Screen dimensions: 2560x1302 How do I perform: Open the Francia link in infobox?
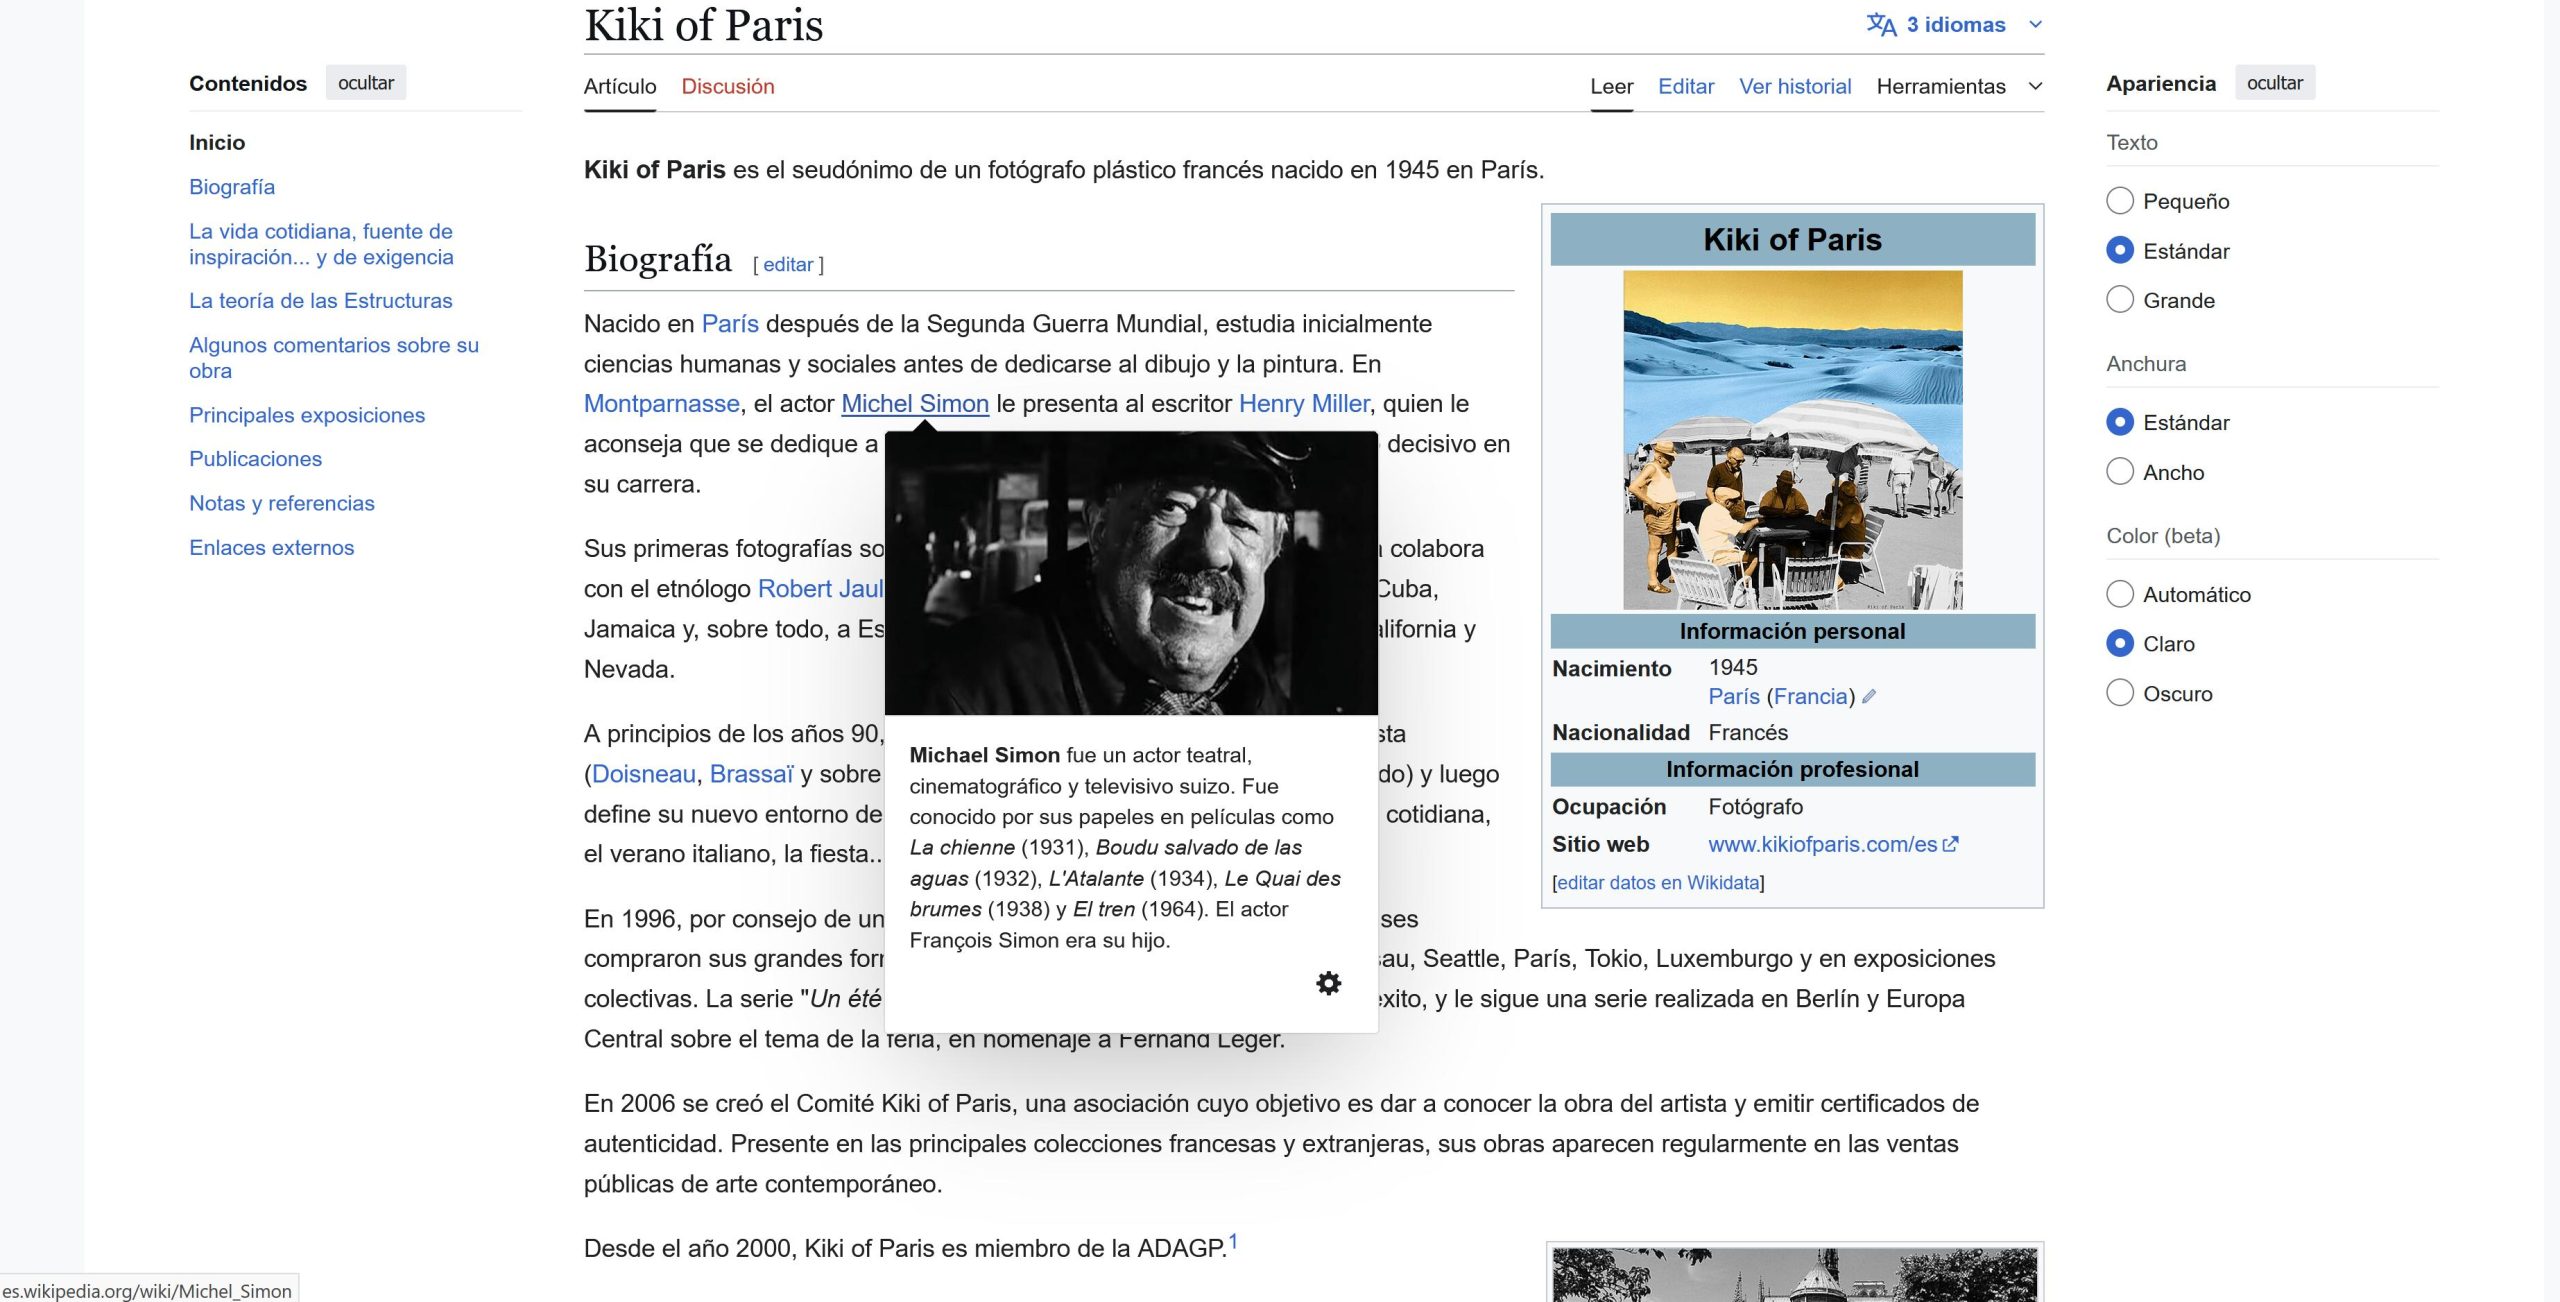tap(1811, 697)
